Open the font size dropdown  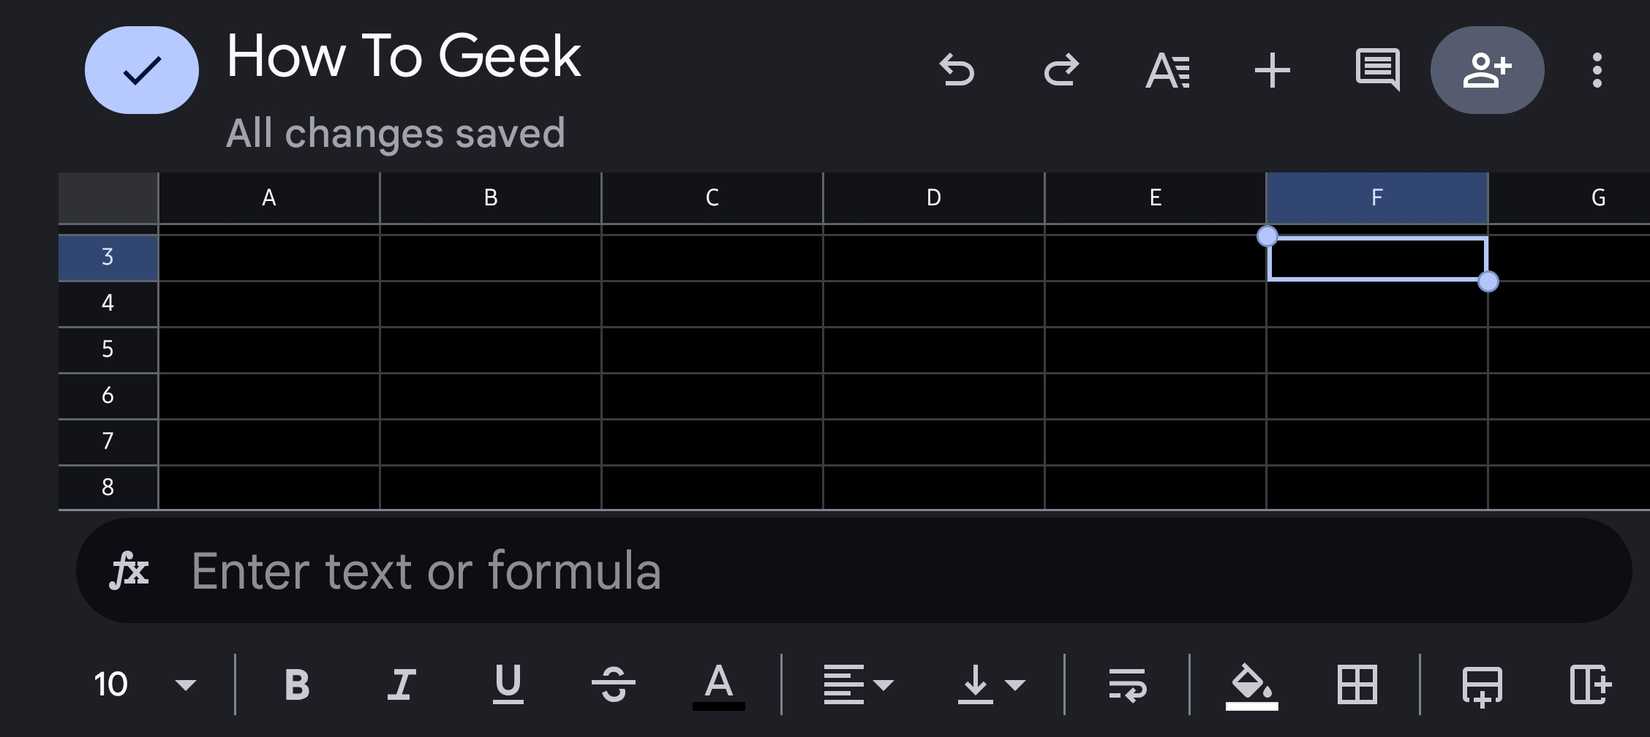pos(140,684)
